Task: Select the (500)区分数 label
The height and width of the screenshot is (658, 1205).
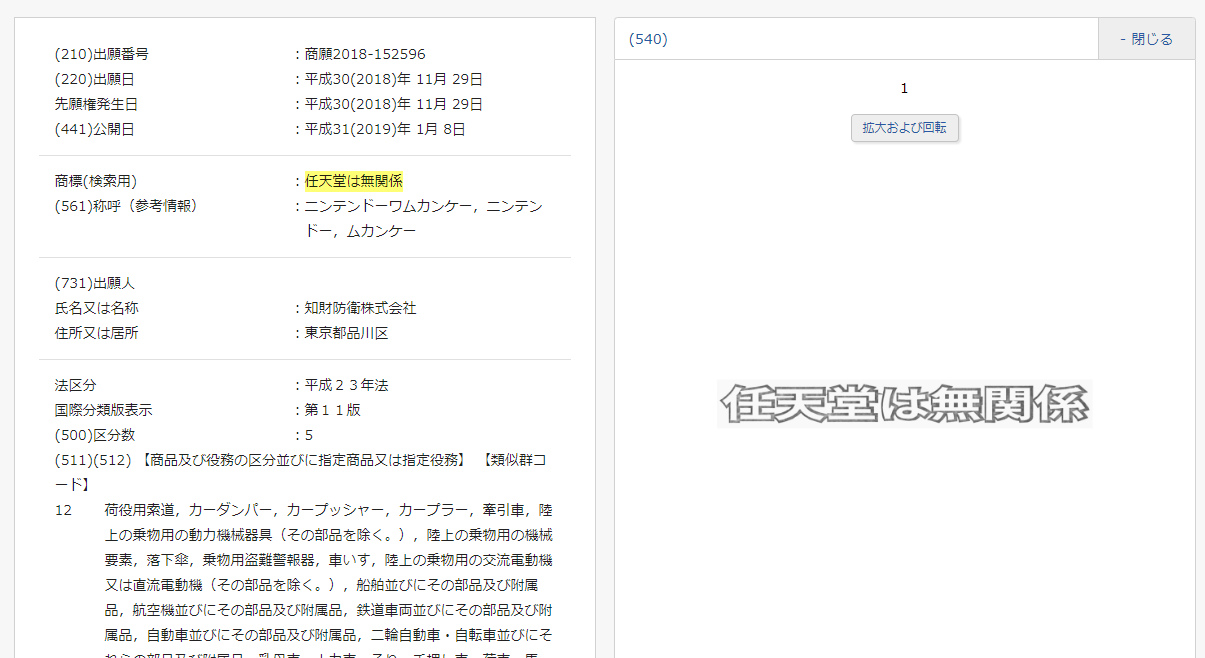Action: [x=95, y=435]
